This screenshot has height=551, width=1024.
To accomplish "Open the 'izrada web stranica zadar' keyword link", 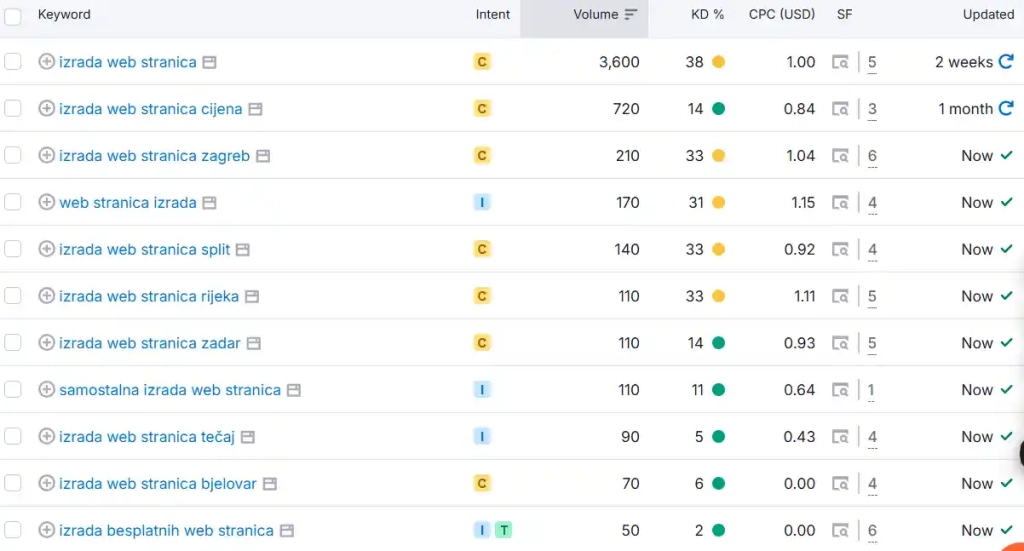I will (x=149, y=343).
